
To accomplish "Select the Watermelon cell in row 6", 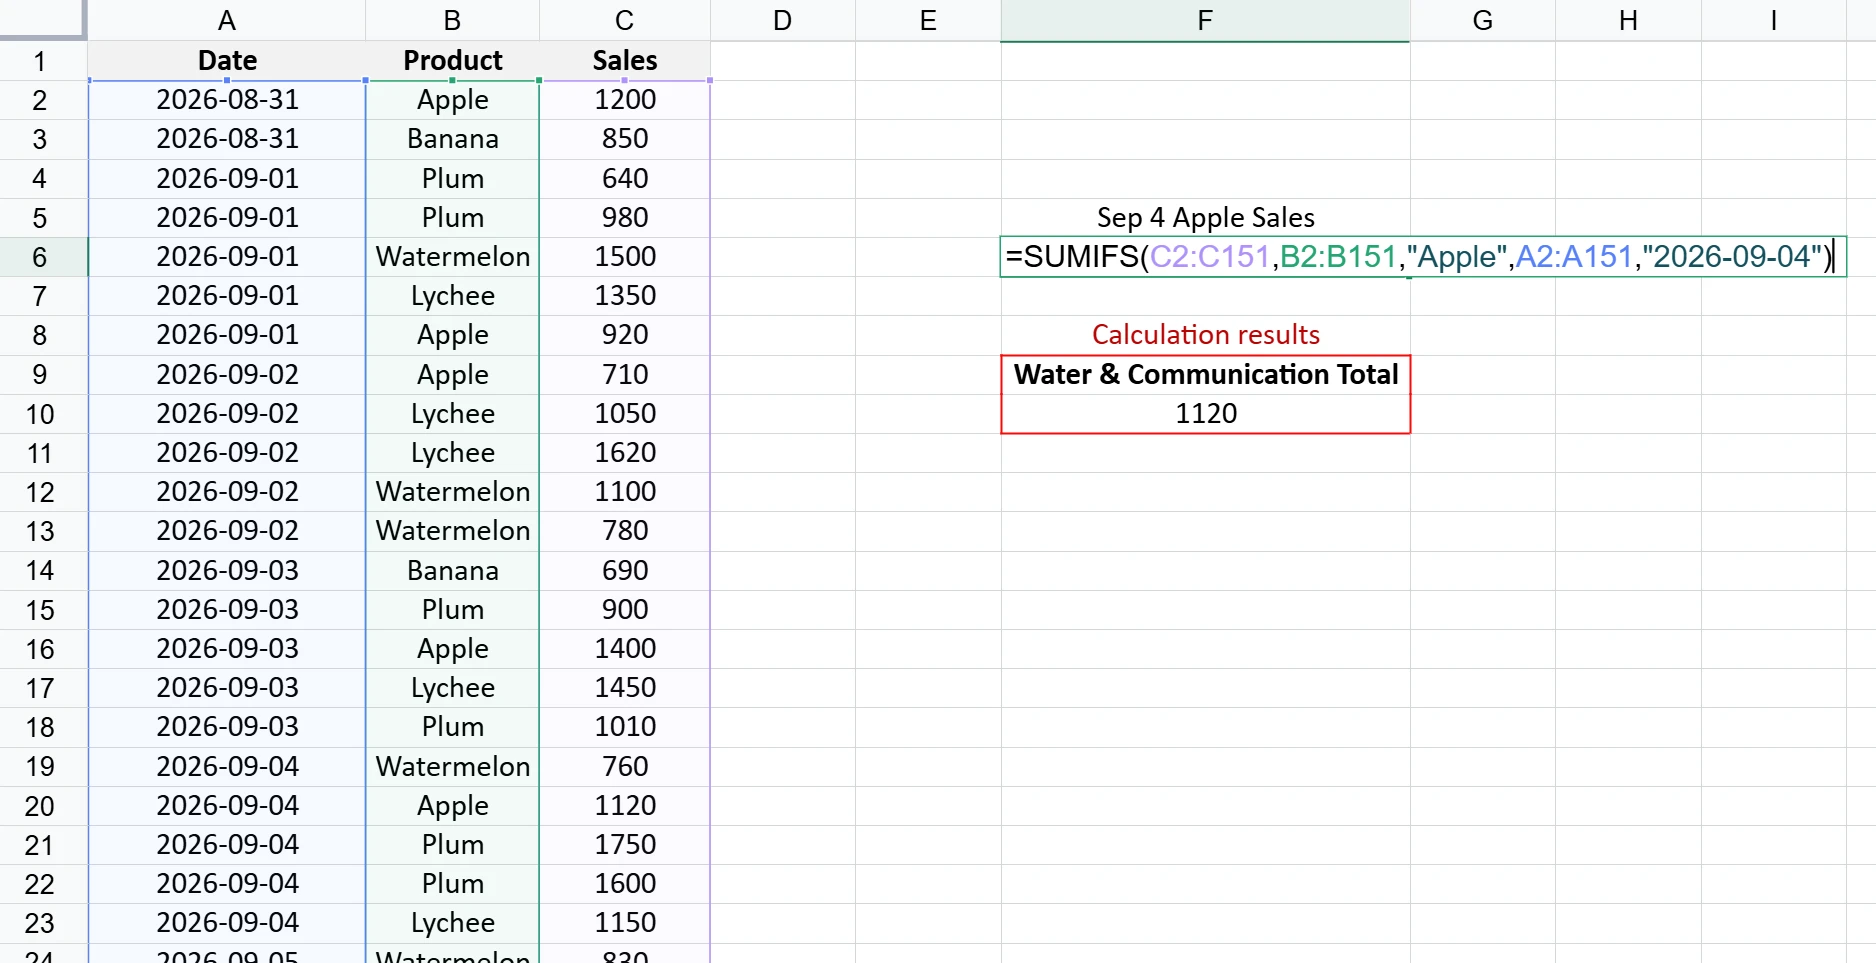I will pyautogui.click(x=452, y=257).
